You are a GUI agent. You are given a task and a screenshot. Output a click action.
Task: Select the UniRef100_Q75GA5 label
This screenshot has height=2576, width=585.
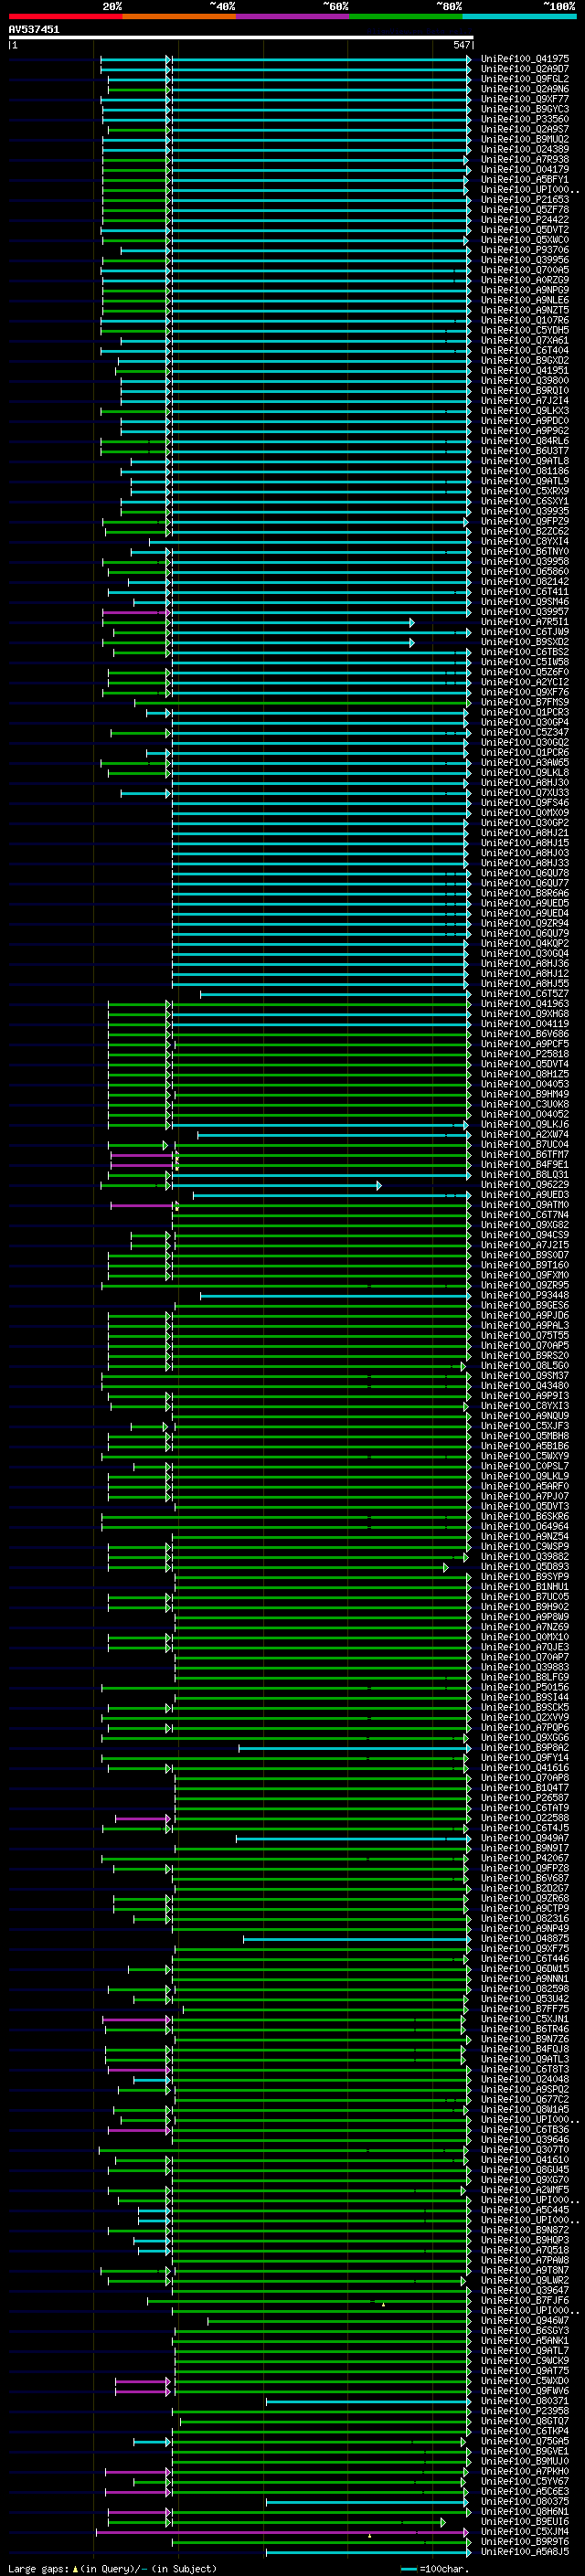pyautogui.click(x=525, y=2441)
